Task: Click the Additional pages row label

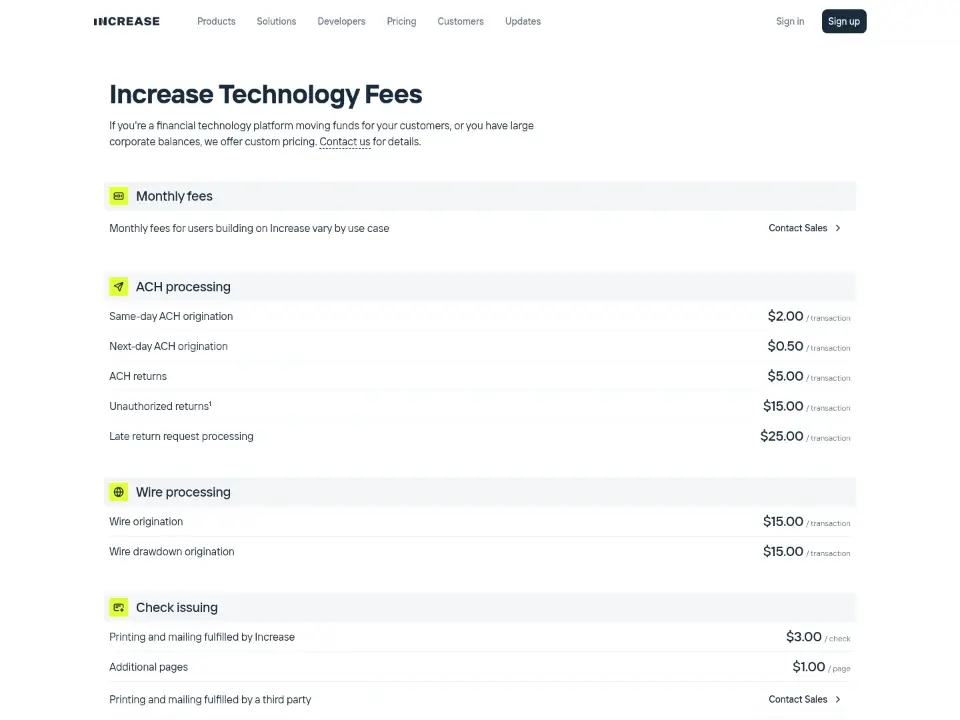Action: click(148, 667)
